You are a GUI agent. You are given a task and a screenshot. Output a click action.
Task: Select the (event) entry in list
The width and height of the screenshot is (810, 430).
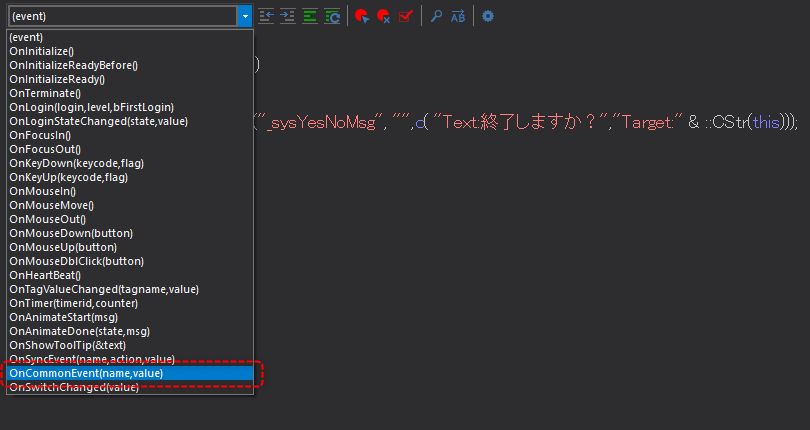click(x=130, y=37)
